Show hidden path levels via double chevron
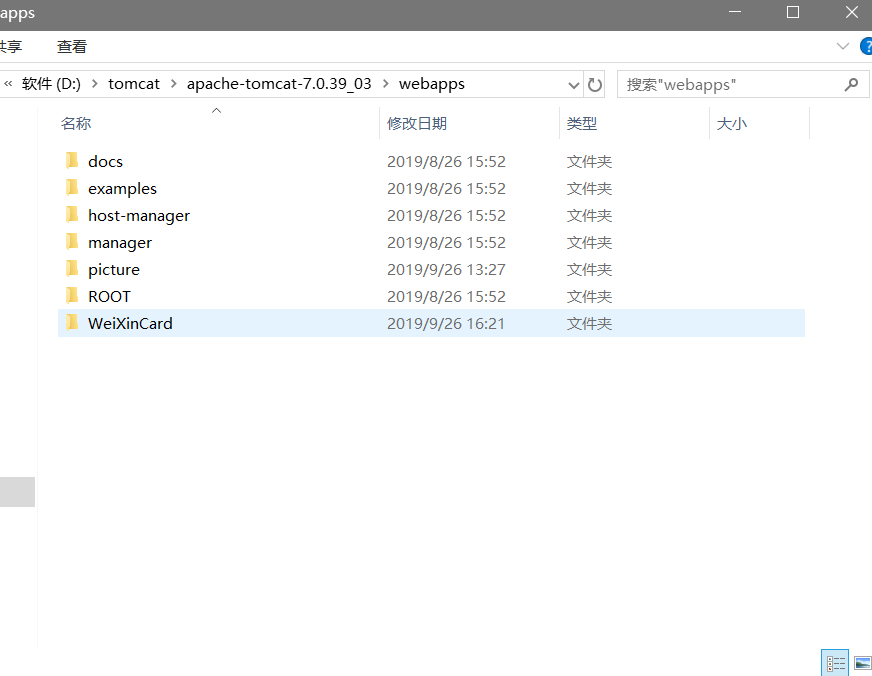This screenshot has width=872, height=676. coord(8,84)
